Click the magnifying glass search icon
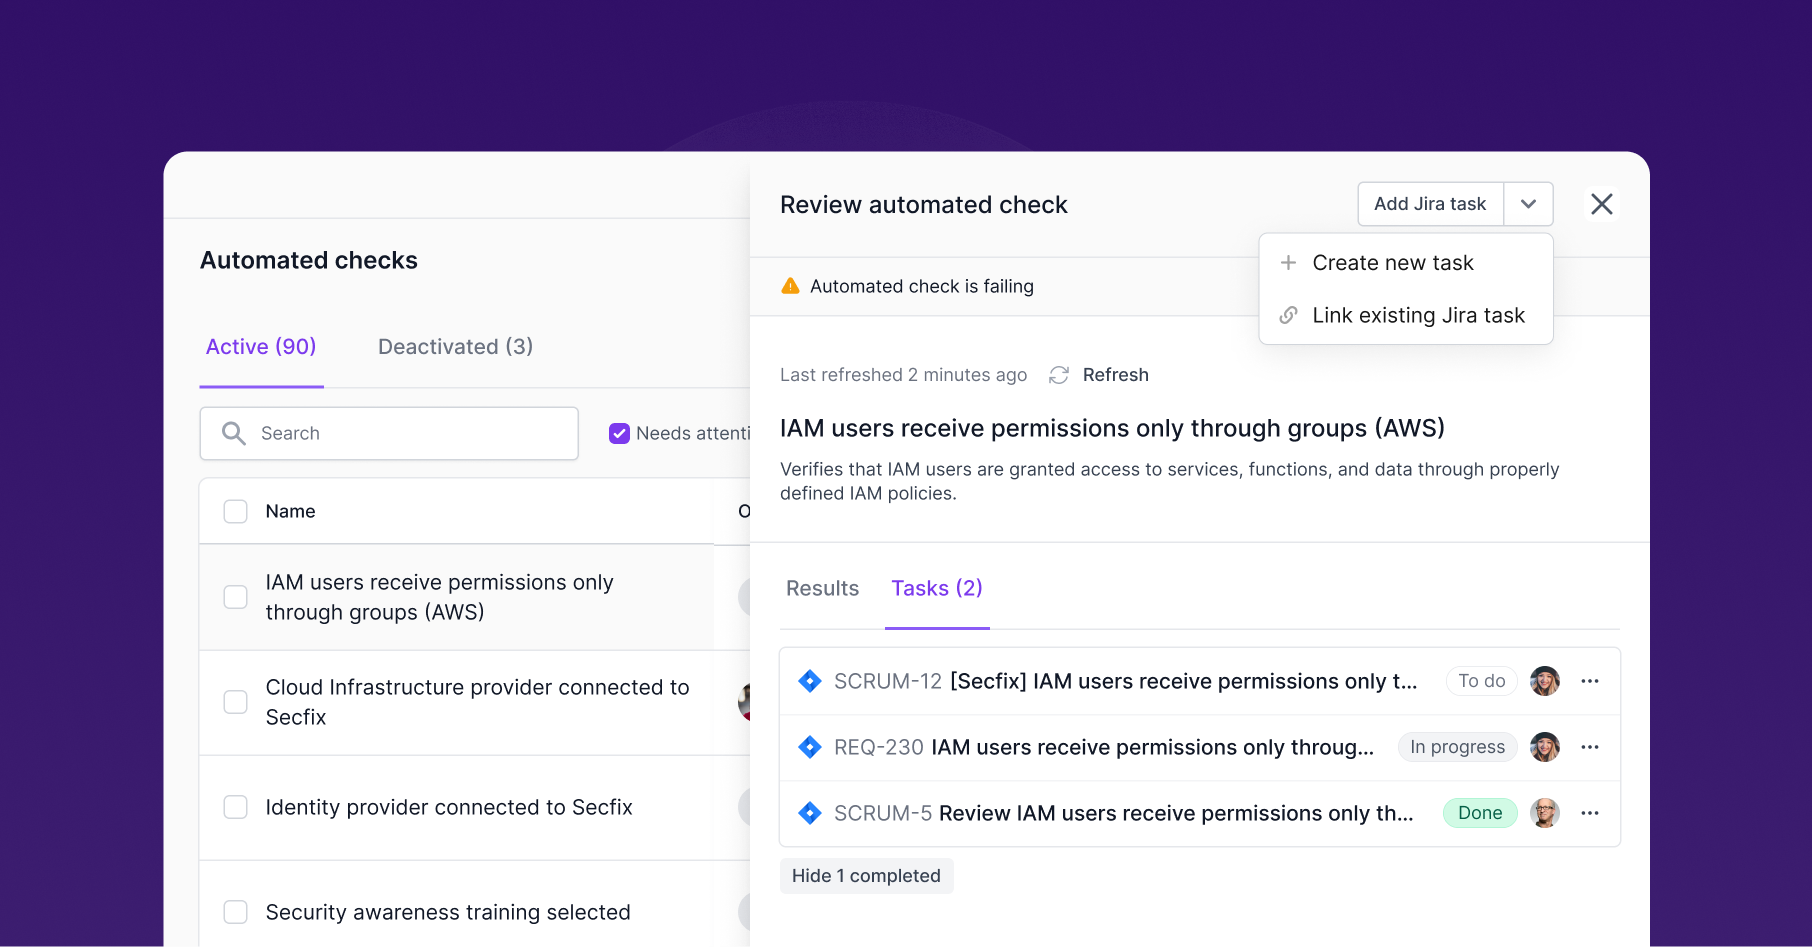The width and height of the screenshot is (1812, 947). click(234, 433)
